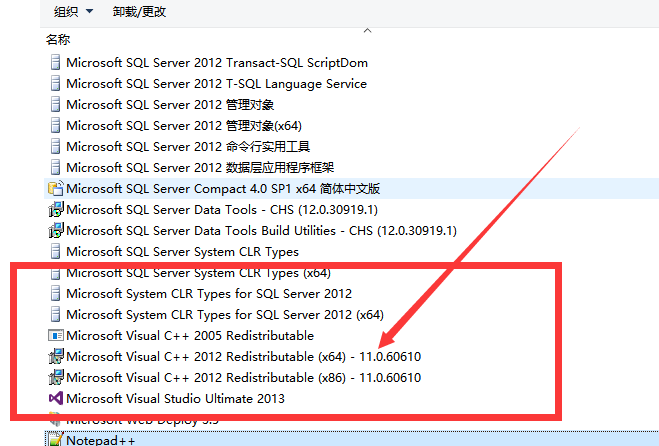Click the SQL Server Compact 4.0 SP1 installer icon

(x=56, y=188)
